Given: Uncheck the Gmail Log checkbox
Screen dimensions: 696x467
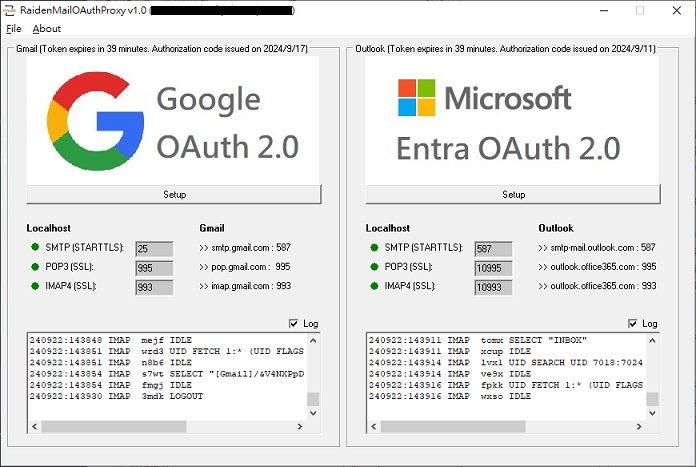Looking at the screenshot, I should 293,324.
